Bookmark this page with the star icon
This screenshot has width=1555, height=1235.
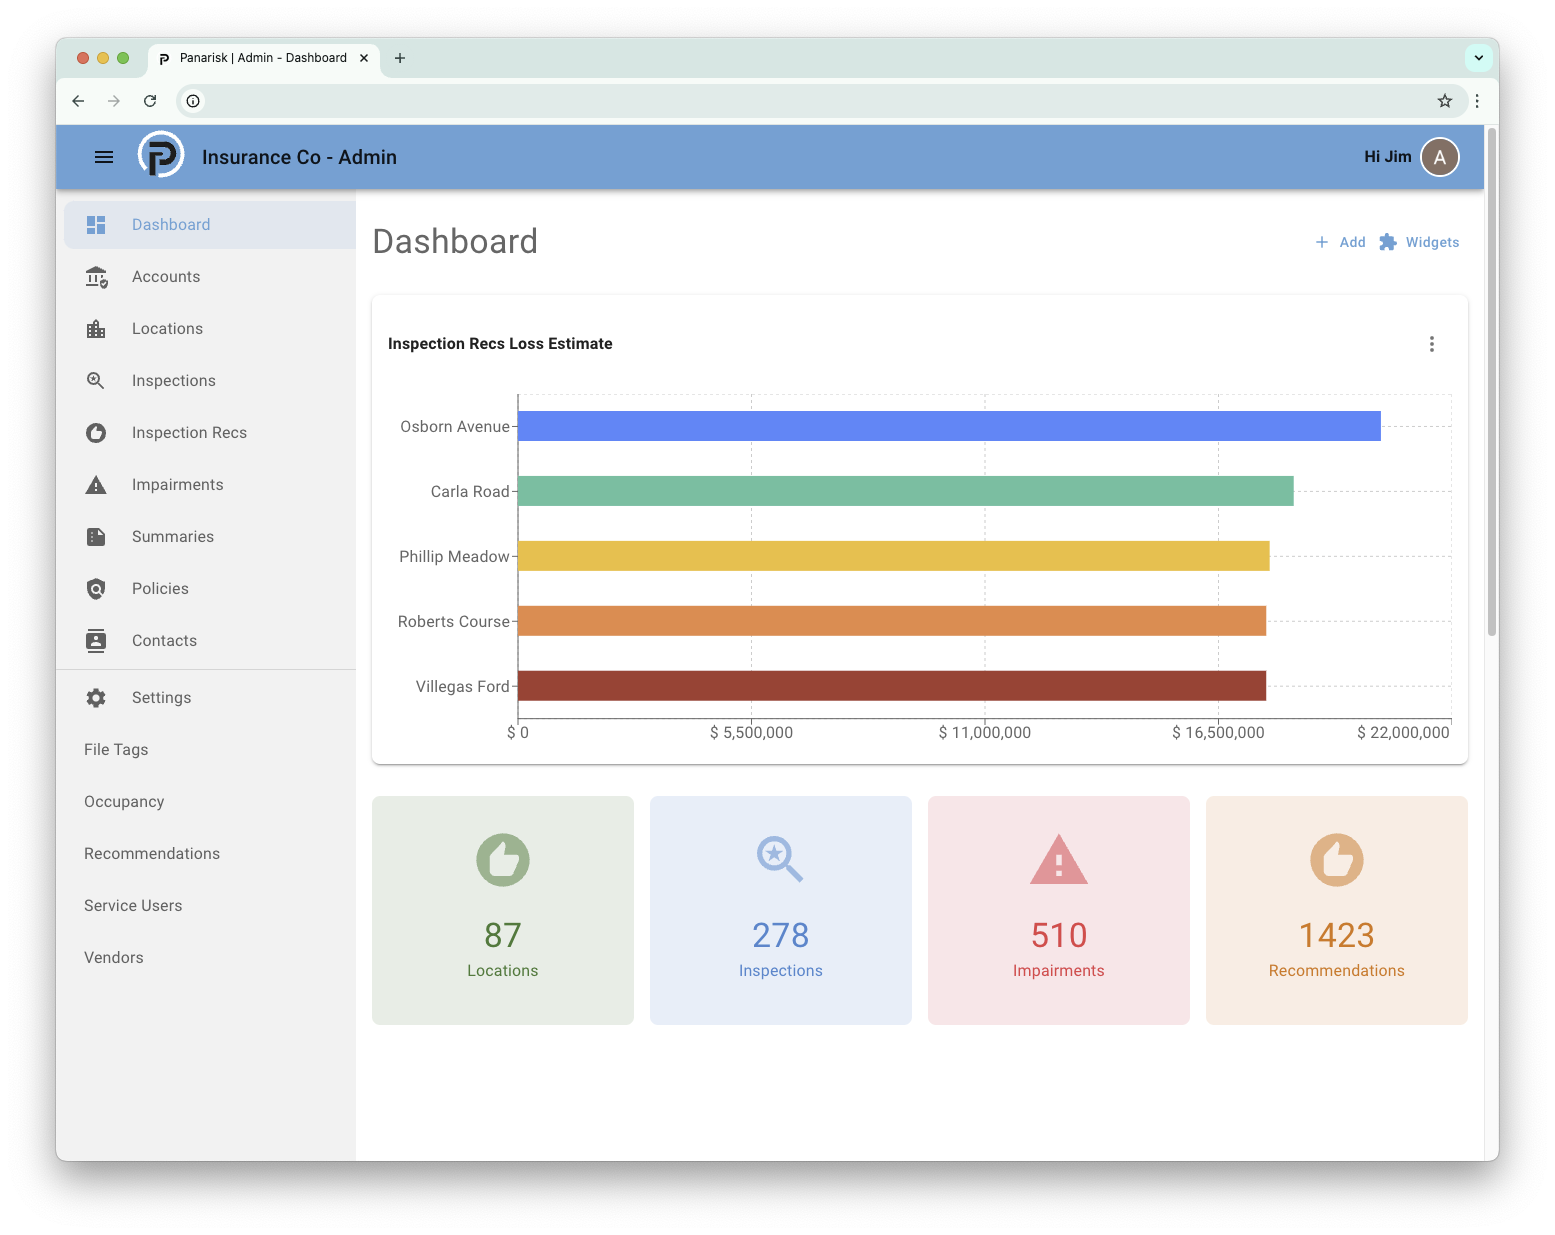[x=1445, y=101]
